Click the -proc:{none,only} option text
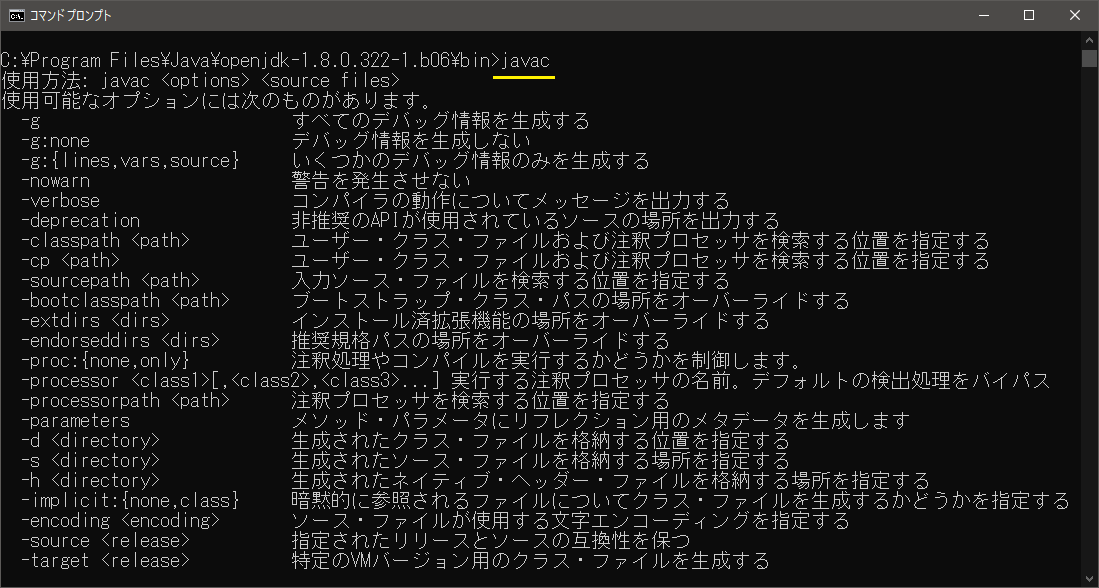Image resolution: width=1099 pixels, height=588 pixels. [105, 361]
